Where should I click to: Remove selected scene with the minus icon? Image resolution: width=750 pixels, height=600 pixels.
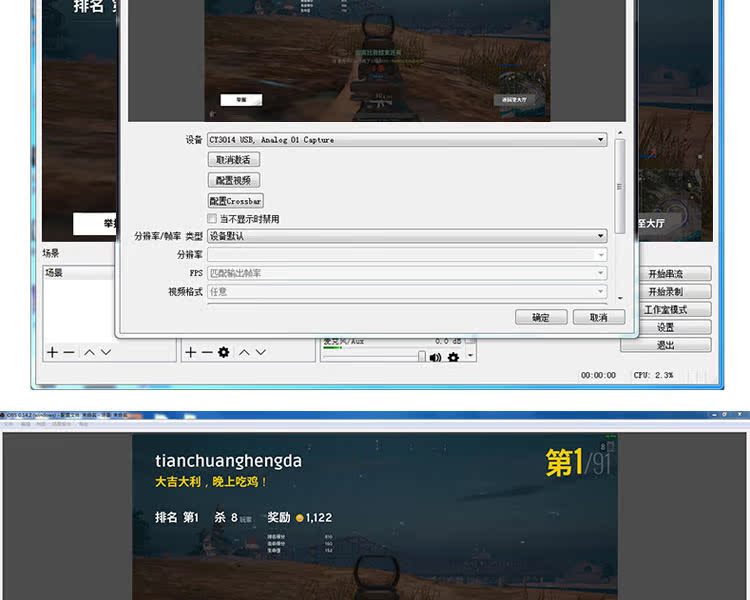(69, 353)
